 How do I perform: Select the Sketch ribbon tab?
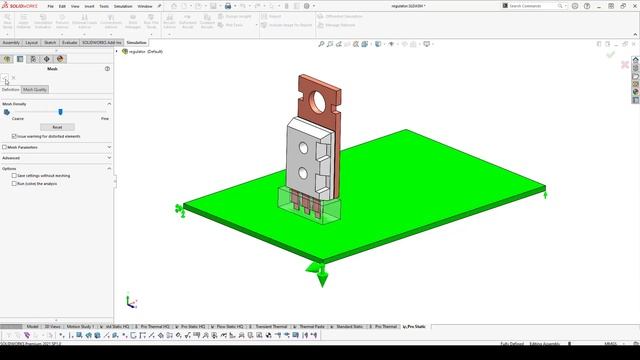50,42
